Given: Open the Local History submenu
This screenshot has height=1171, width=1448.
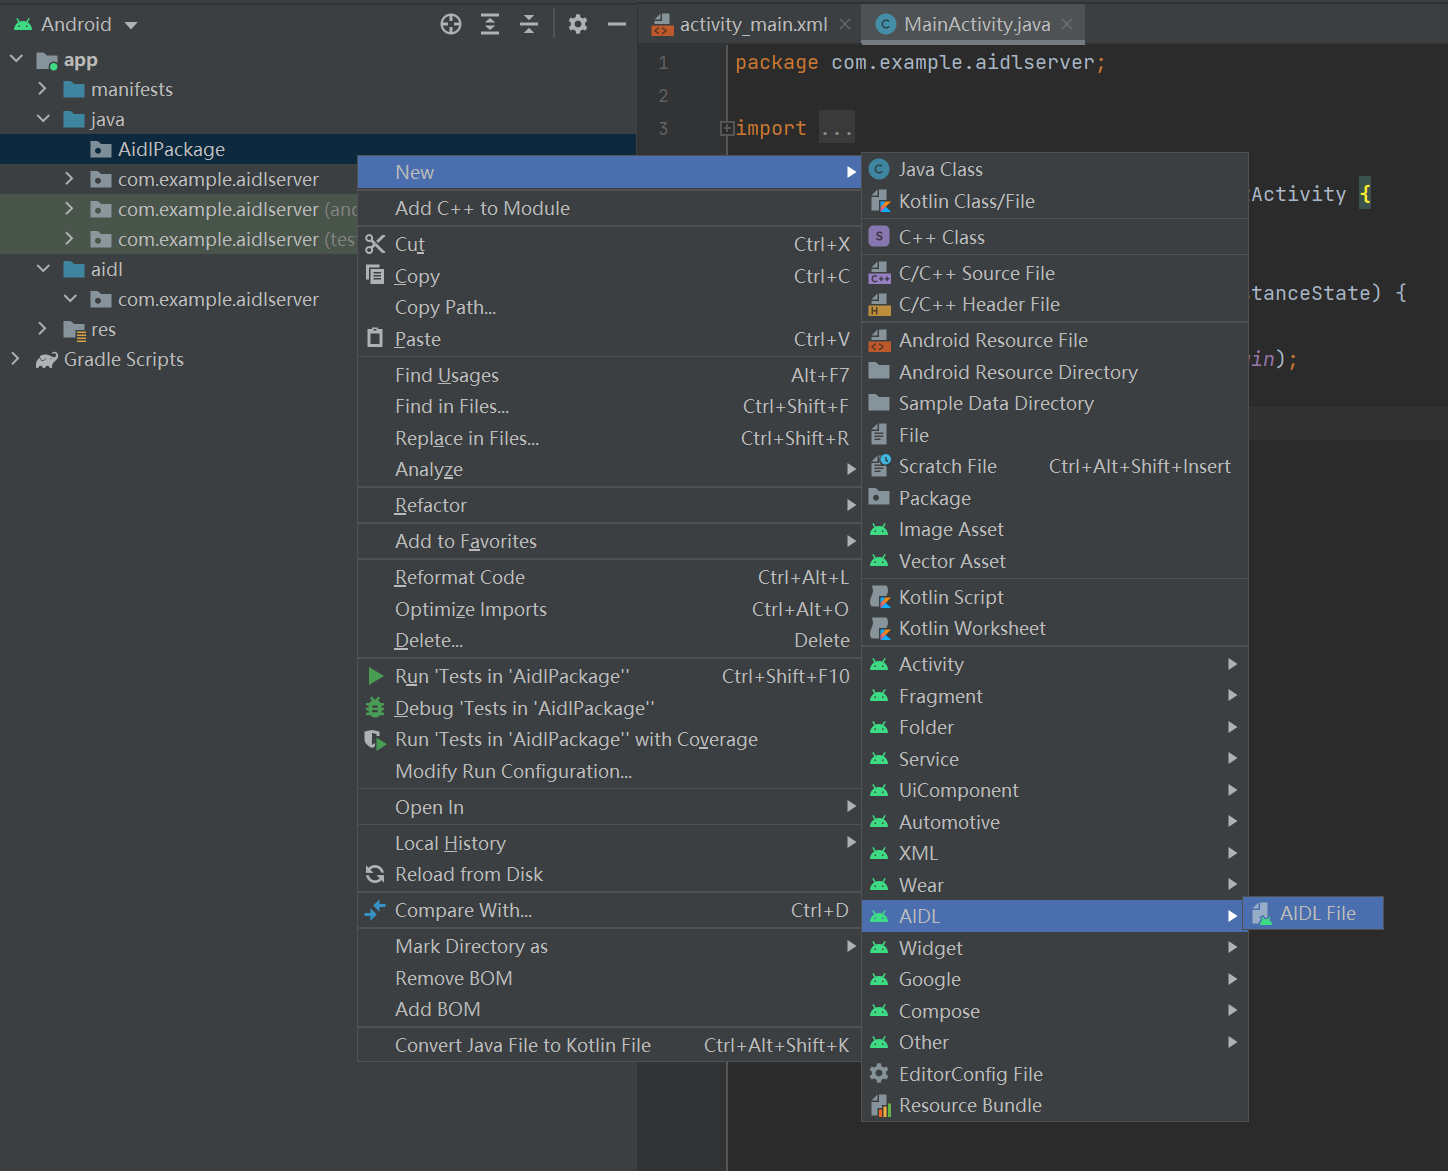Looking at the screenshot, I should pyautogui.click(x=609, y=843).
